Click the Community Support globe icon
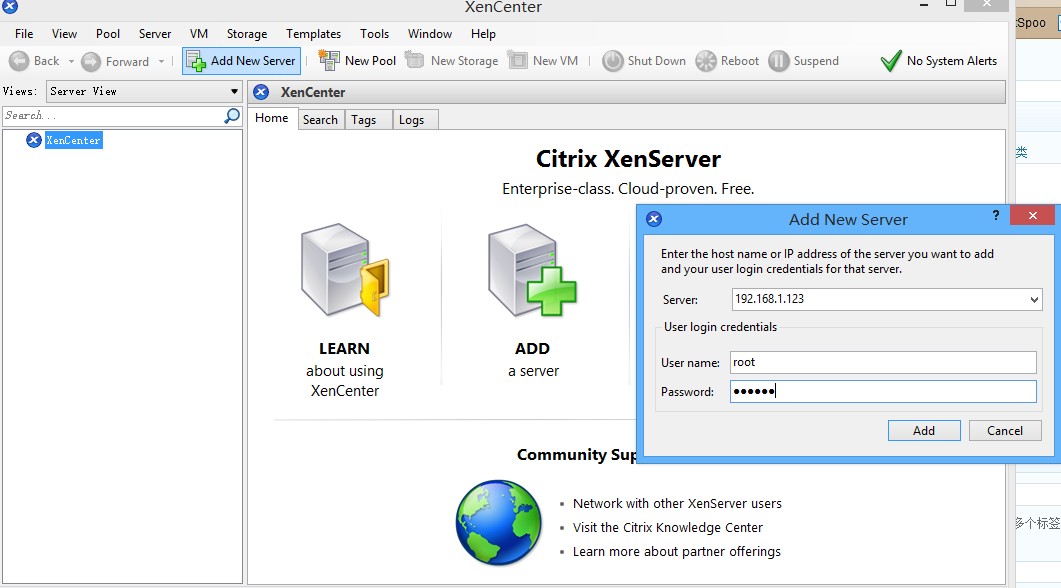This screenshot has height=588, width=1061. click(x=499, y=522)
